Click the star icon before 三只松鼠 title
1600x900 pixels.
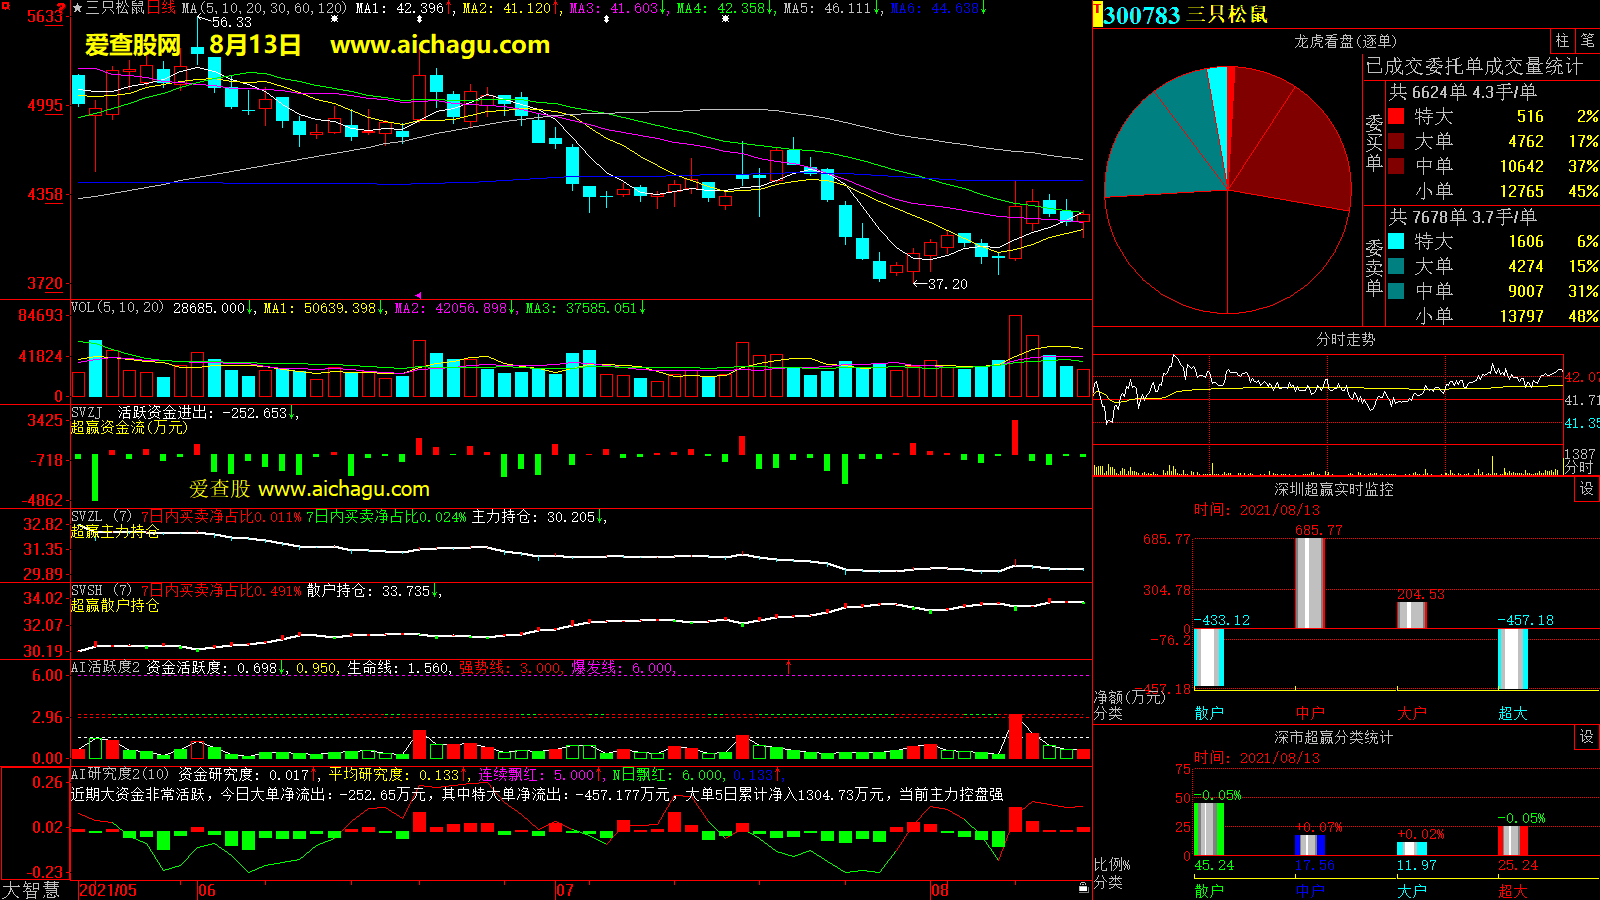(x=78, y=8)
